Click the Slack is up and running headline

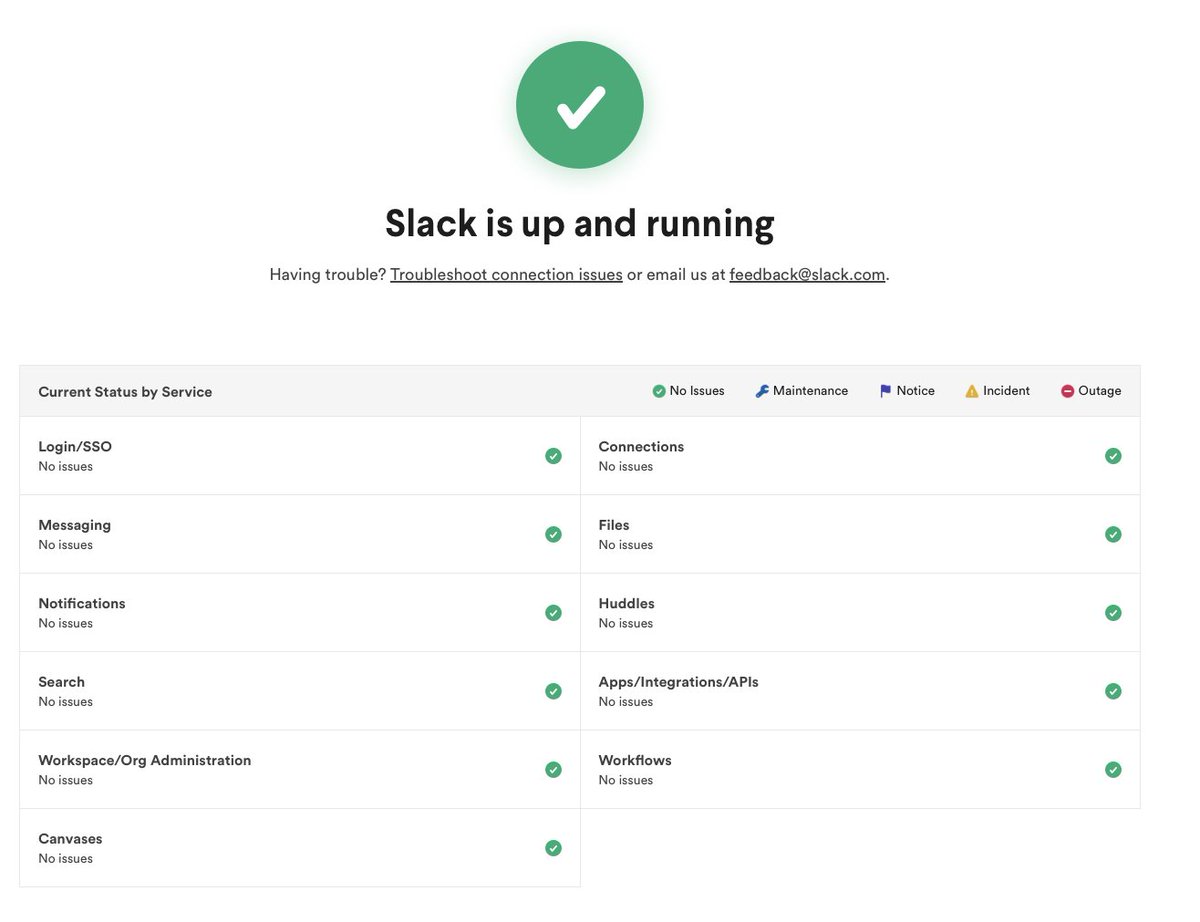(580, 223)
